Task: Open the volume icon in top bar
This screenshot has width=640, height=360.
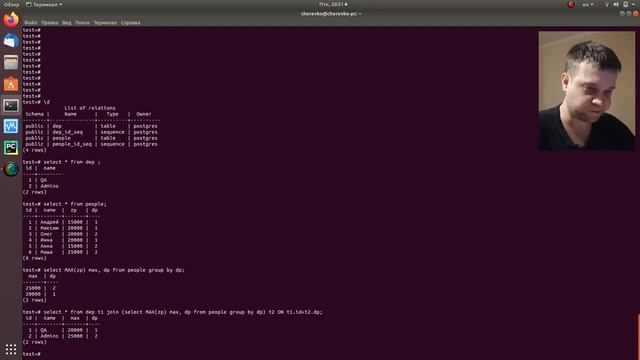Action: pyautogui.click(x=616, y=4)
